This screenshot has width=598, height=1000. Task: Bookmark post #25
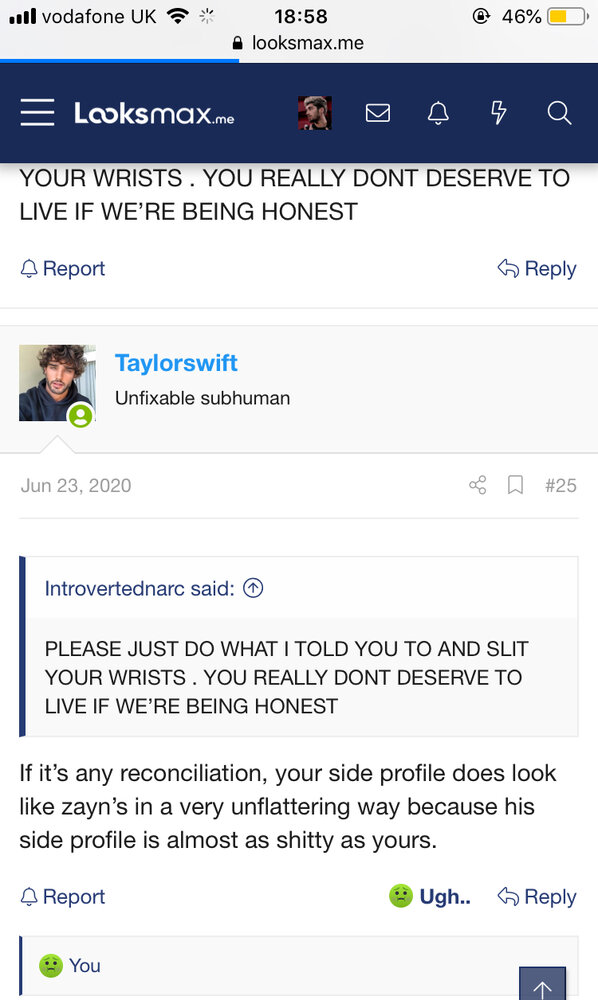pos(515,485)
